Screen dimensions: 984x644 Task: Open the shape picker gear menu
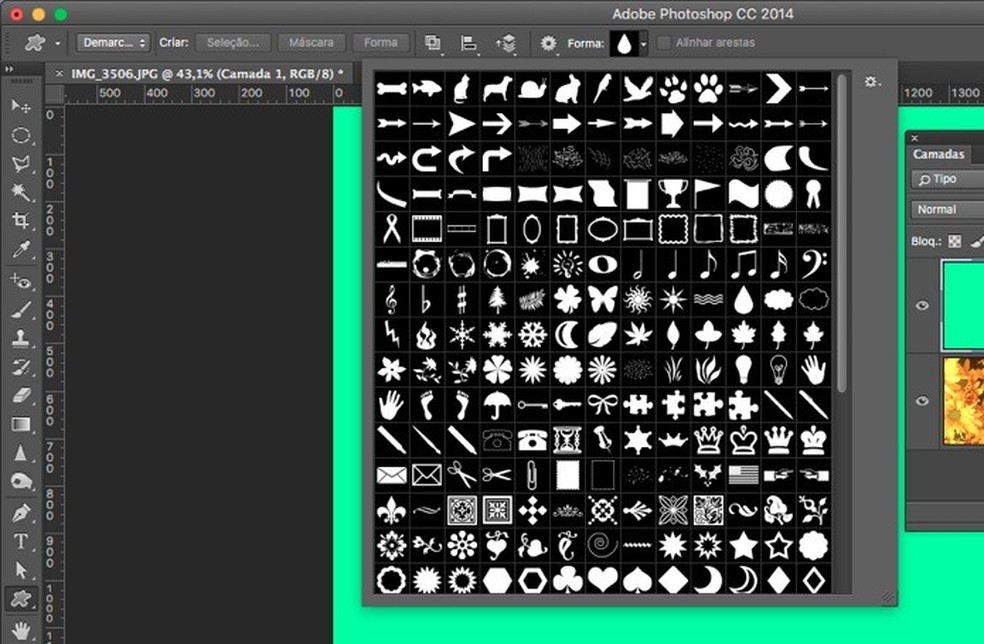(872, 82)
